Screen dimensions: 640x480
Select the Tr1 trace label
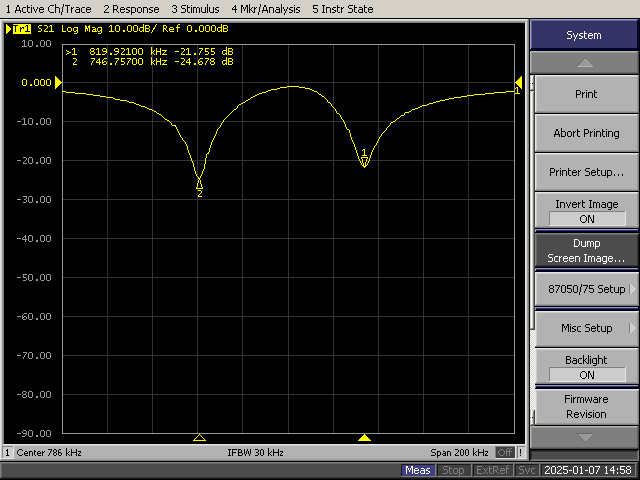[22, 29]
